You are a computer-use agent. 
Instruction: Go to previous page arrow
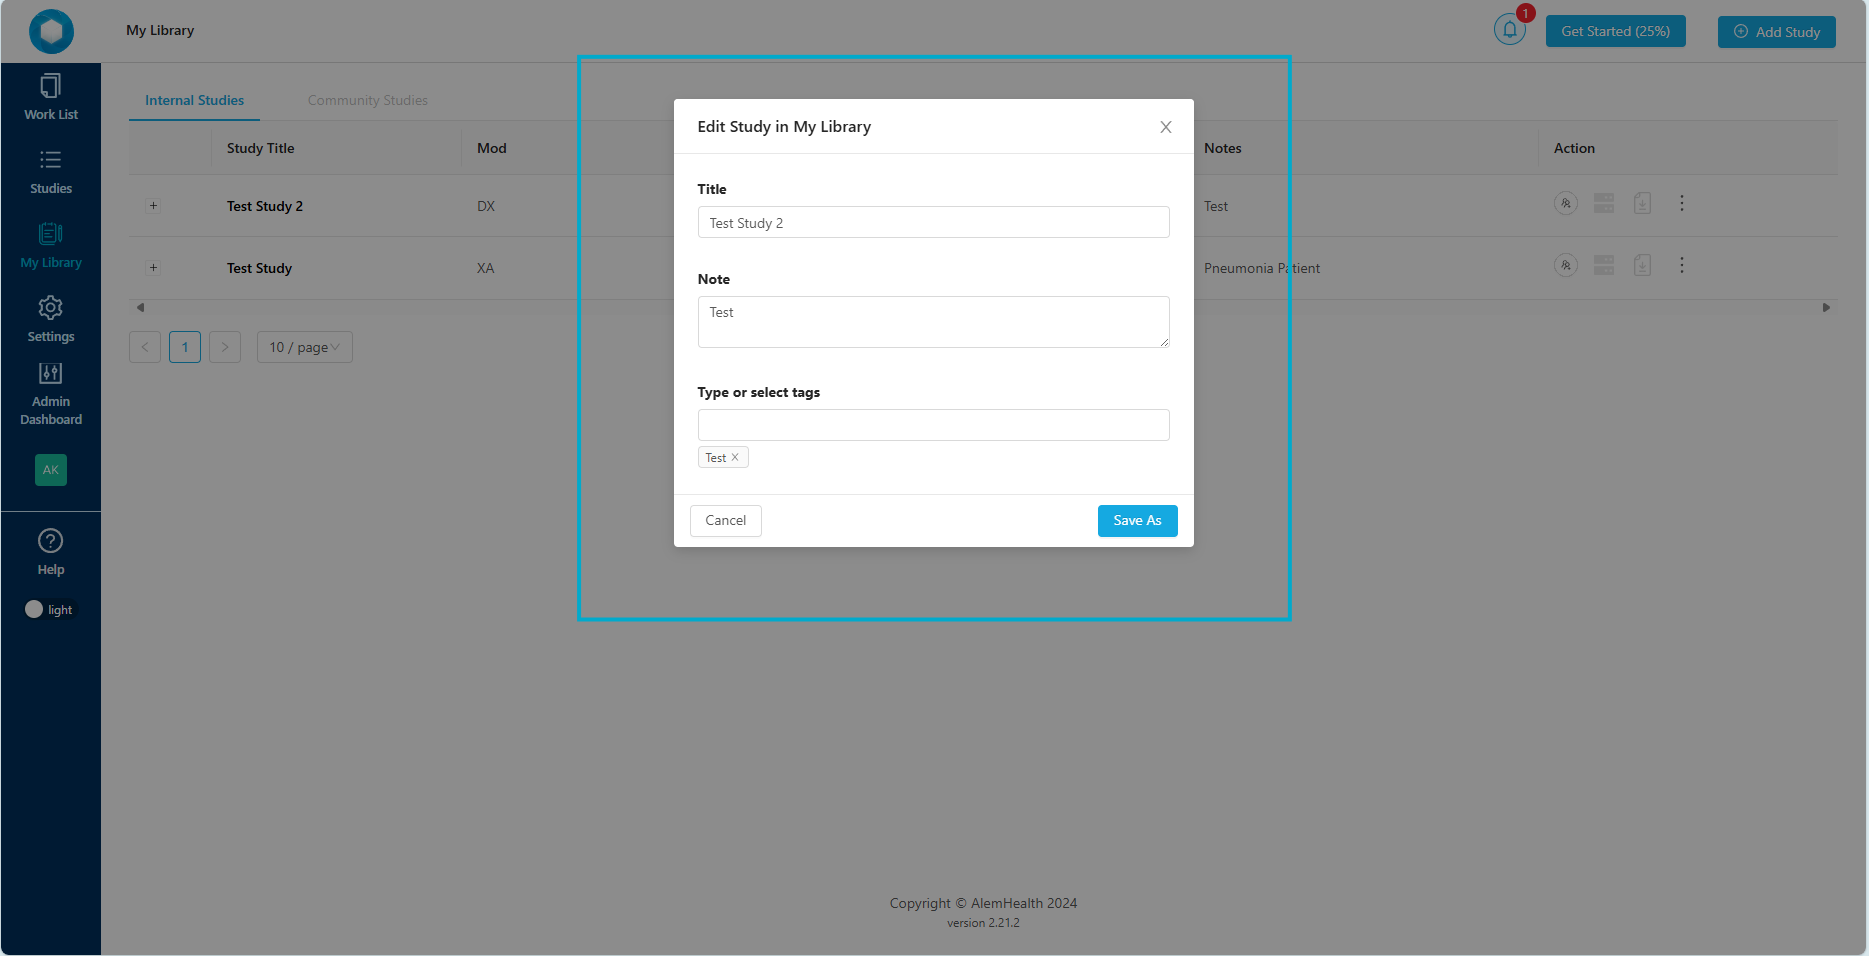(x=145, y=347)
